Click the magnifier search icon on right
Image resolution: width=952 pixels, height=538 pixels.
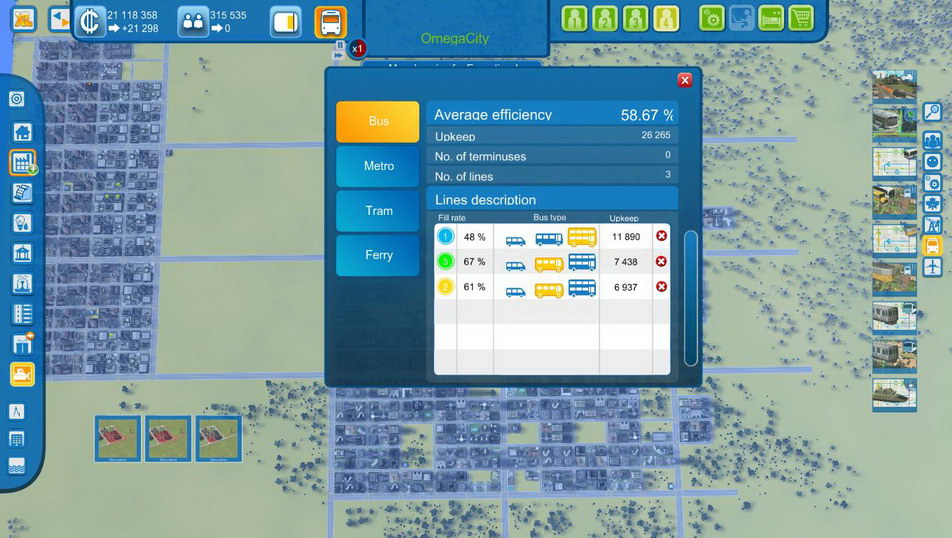[933, 112]
